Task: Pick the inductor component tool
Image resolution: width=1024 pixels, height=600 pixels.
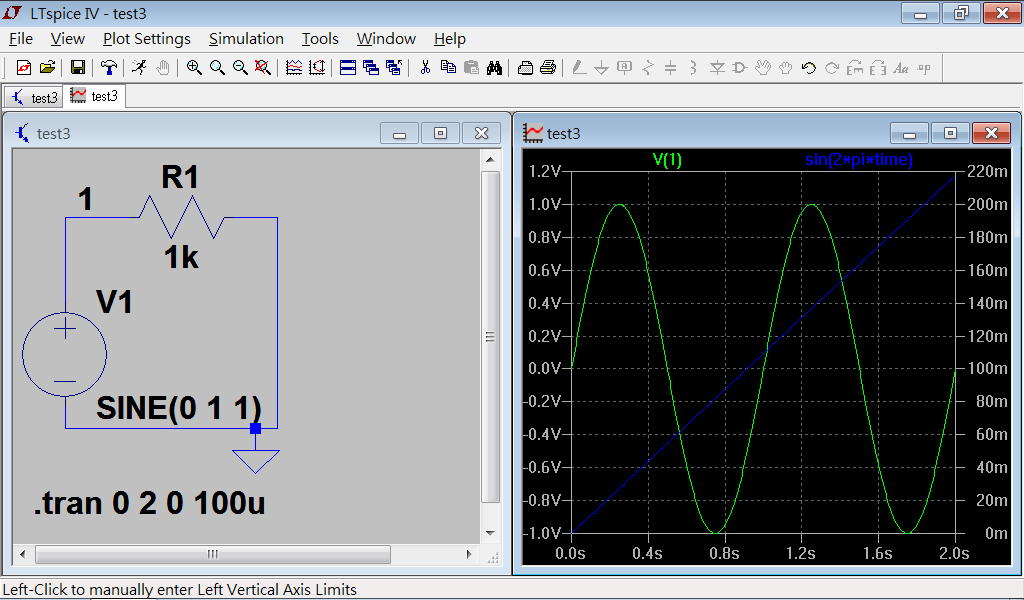Action: (x=694, y=67)
